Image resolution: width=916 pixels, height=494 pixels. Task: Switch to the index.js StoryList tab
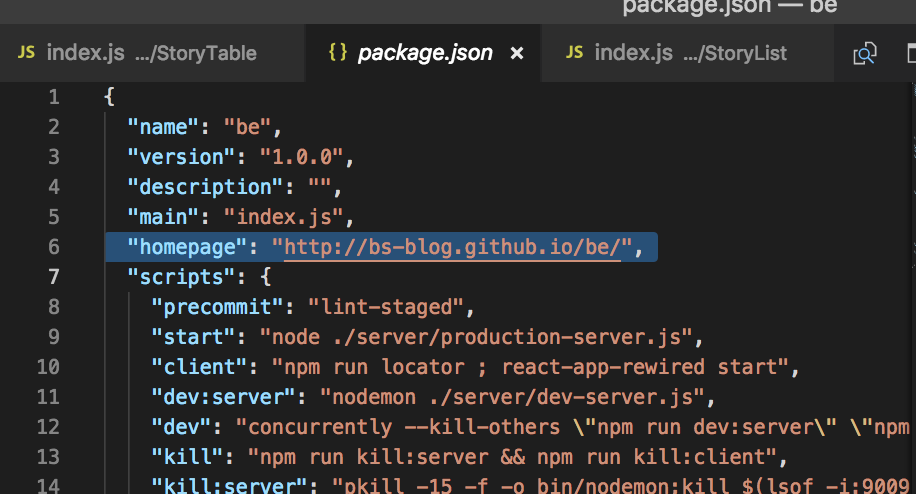pyautogui.click(x=690, y=53)
